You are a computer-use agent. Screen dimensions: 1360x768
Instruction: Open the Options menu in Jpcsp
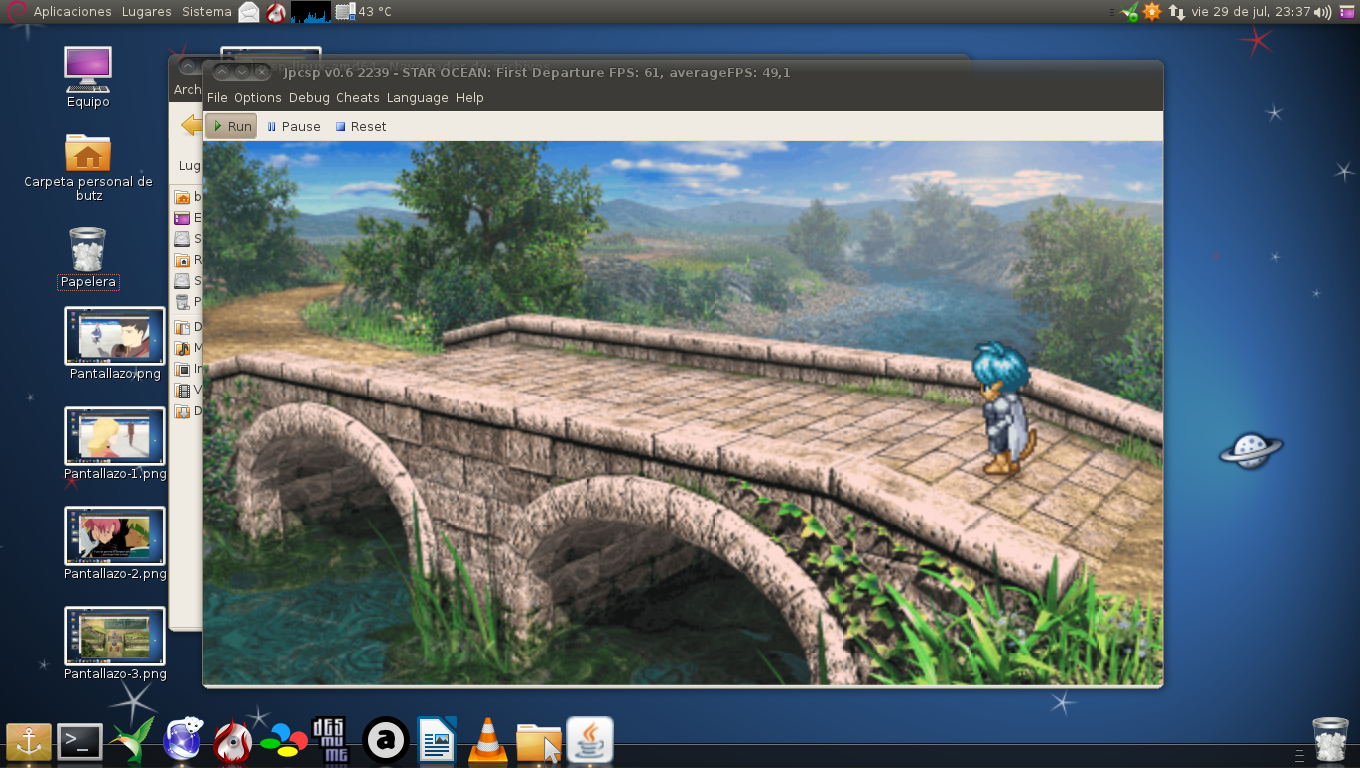point(258,98)
